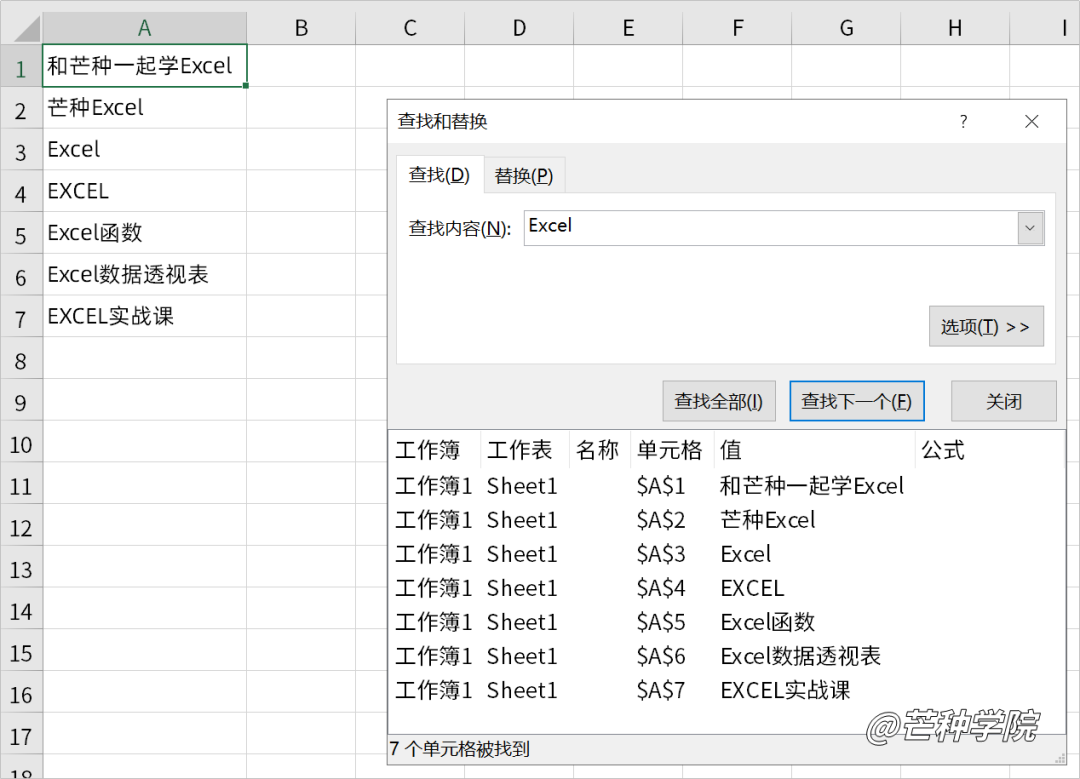Click the 查找全部(I) button
Image resolution: width=1080 pixels, height=779 pixels.
(x=718, y=401)
